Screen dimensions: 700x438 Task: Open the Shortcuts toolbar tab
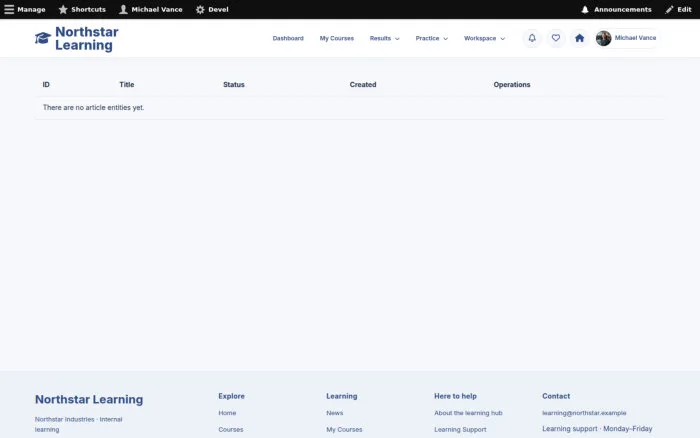click(x=82, y=9)
